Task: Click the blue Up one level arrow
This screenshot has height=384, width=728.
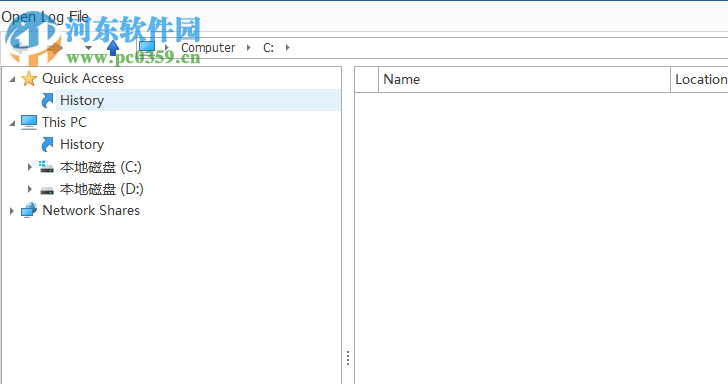Action: [x=113, y=47]
